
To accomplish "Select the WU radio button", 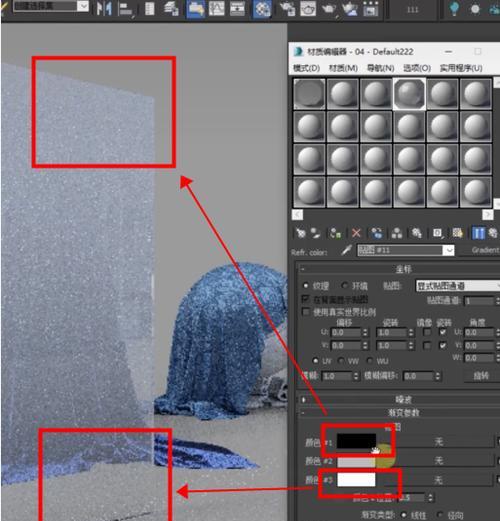I will click(369, 361).
